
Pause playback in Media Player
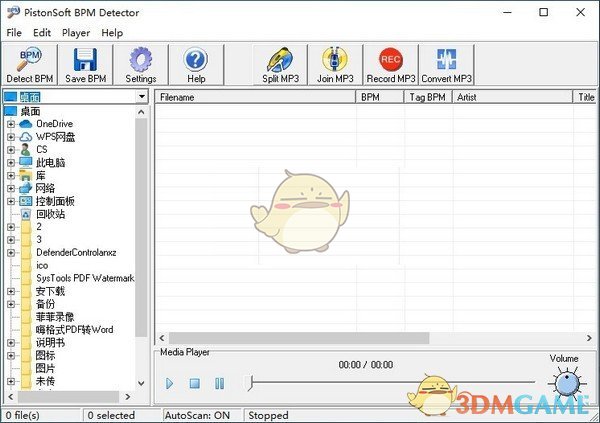(x=220, y=383)
